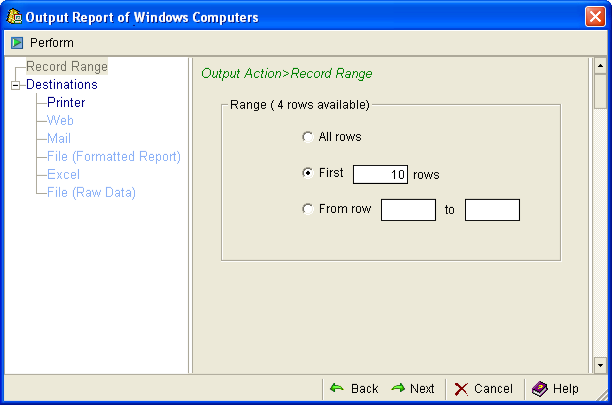612x405 pixels.
Task: Select the Excel destination
Action: [63, 174]
